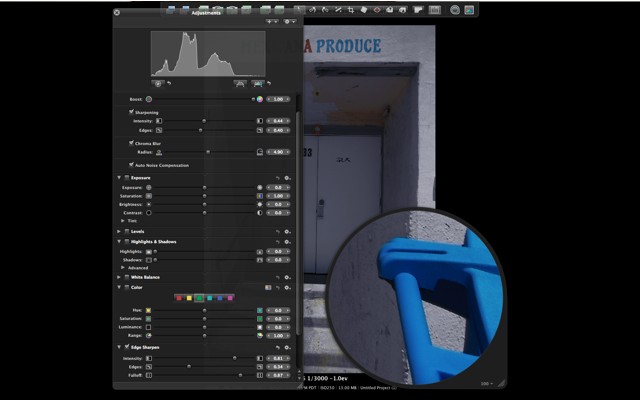This screenshot has width=640, height=400.
Task: Click the auto levels separate RGB button
Action: tap(257, 83)
